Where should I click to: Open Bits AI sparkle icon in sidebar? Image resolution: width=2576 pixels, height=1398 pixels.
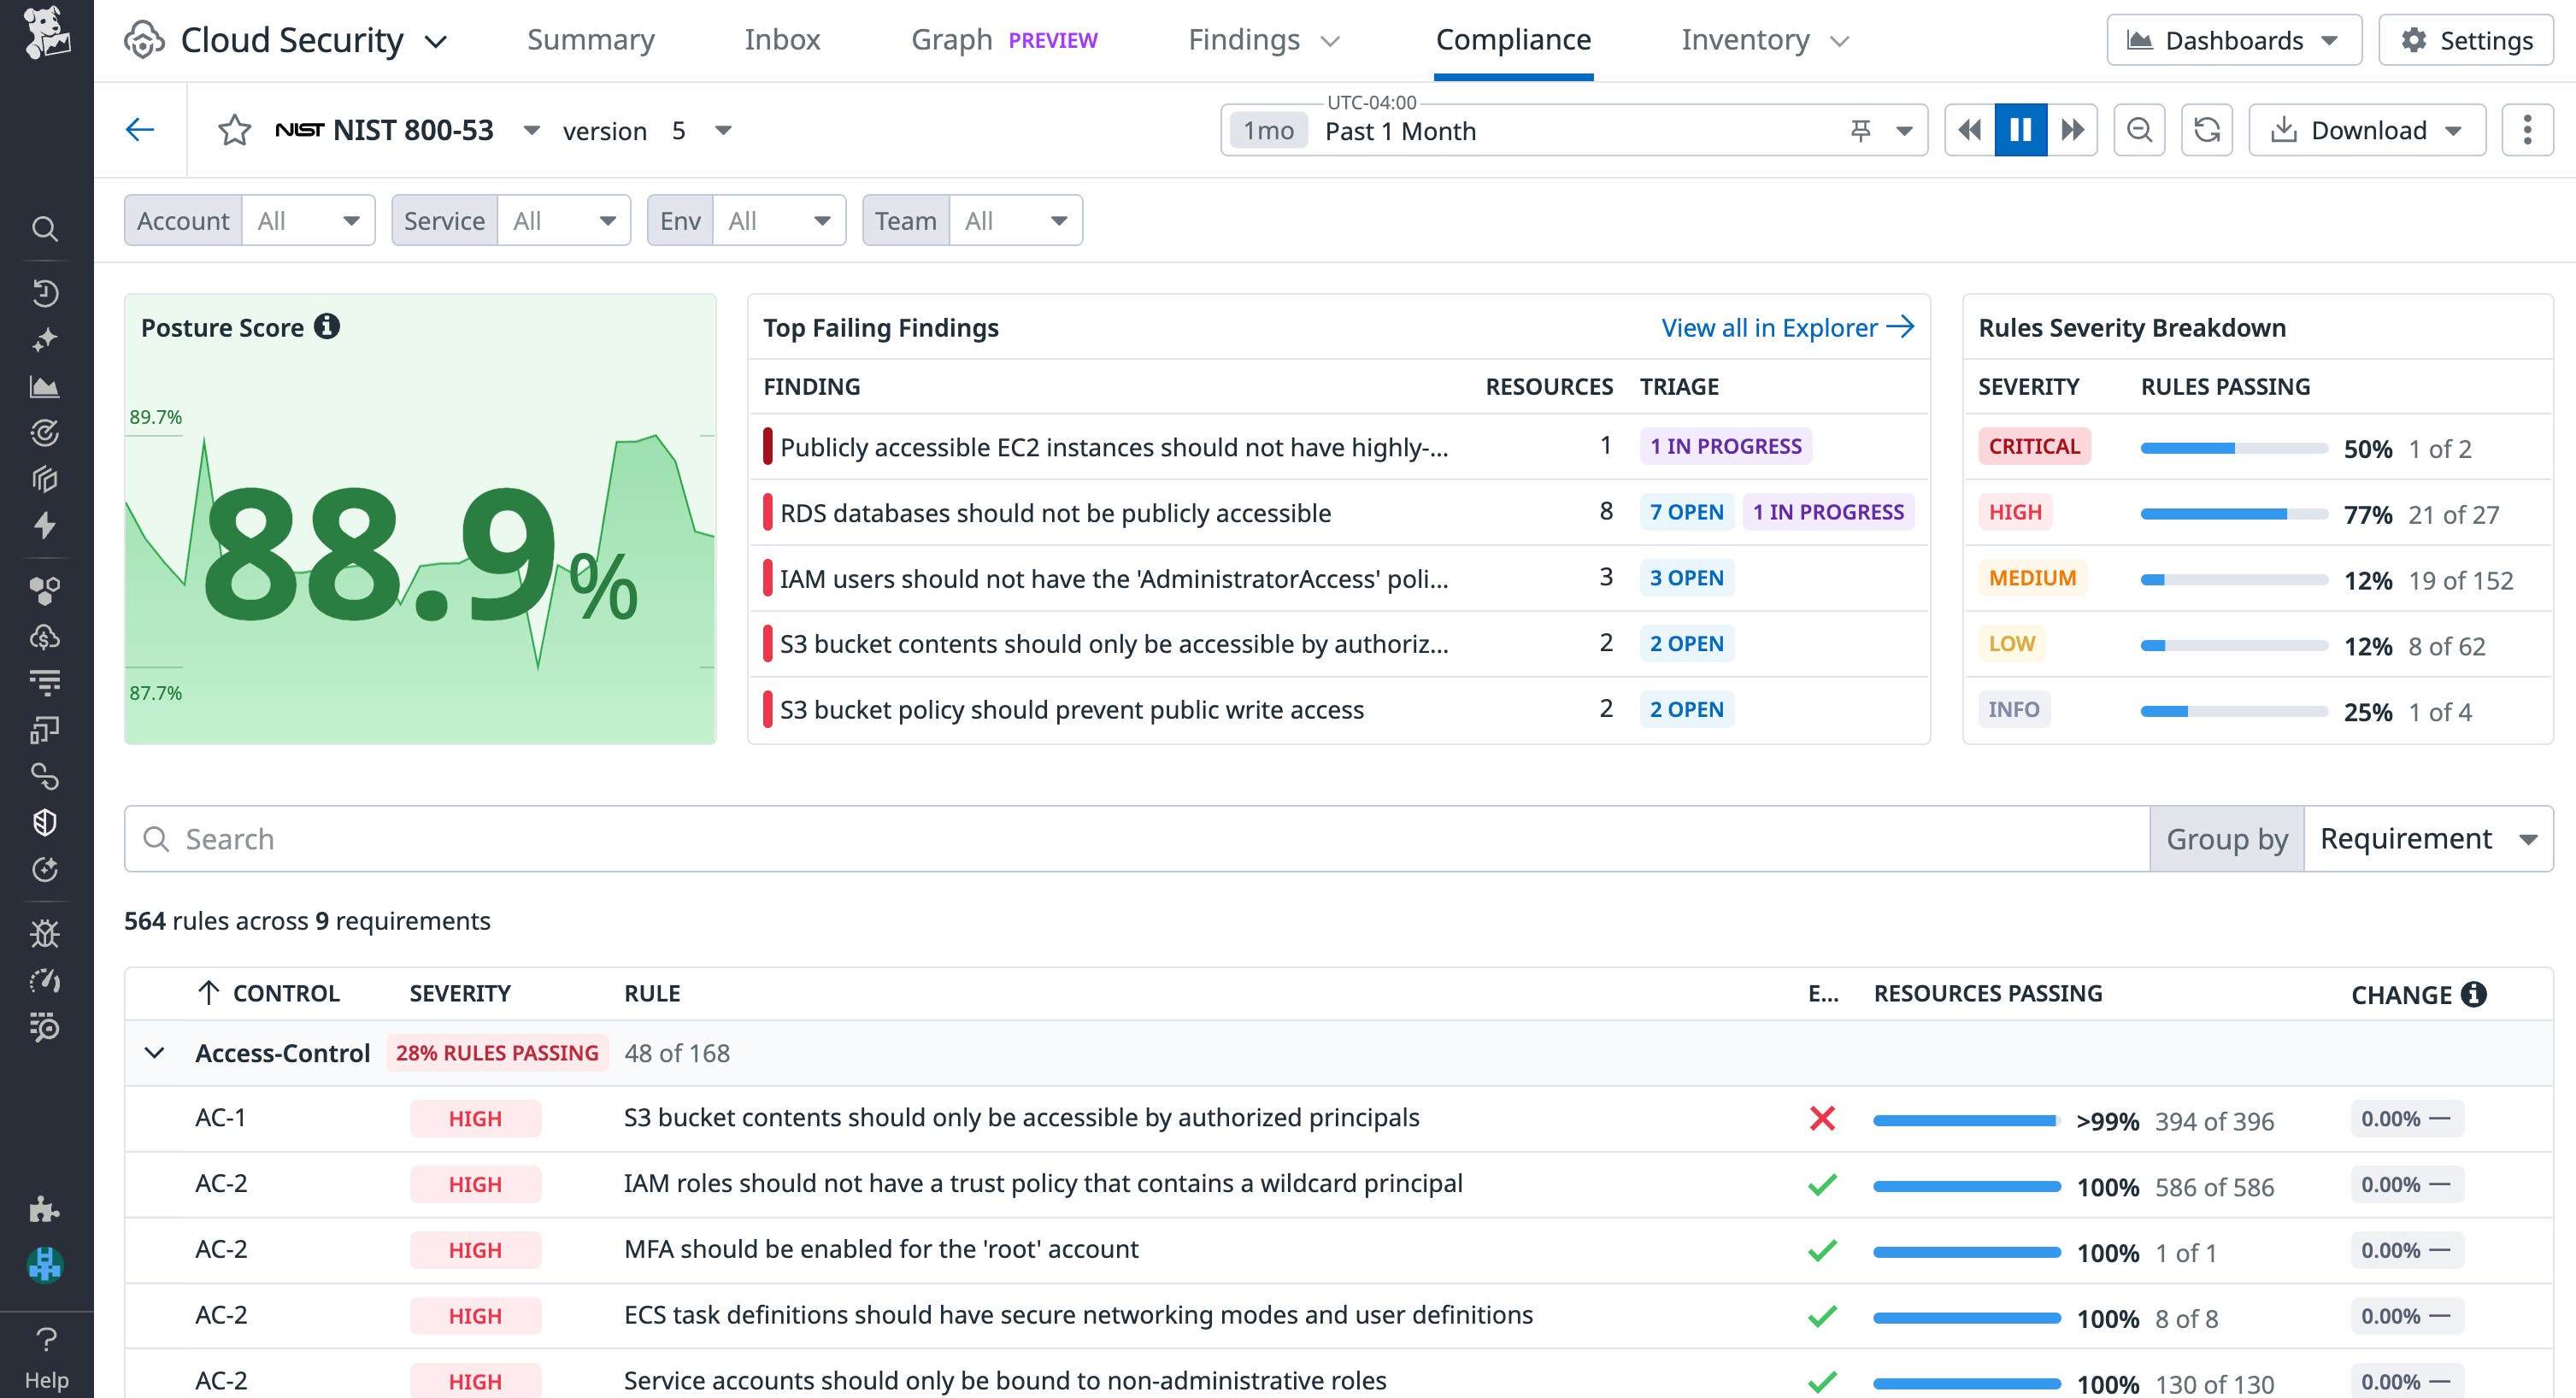coord(47,340)
